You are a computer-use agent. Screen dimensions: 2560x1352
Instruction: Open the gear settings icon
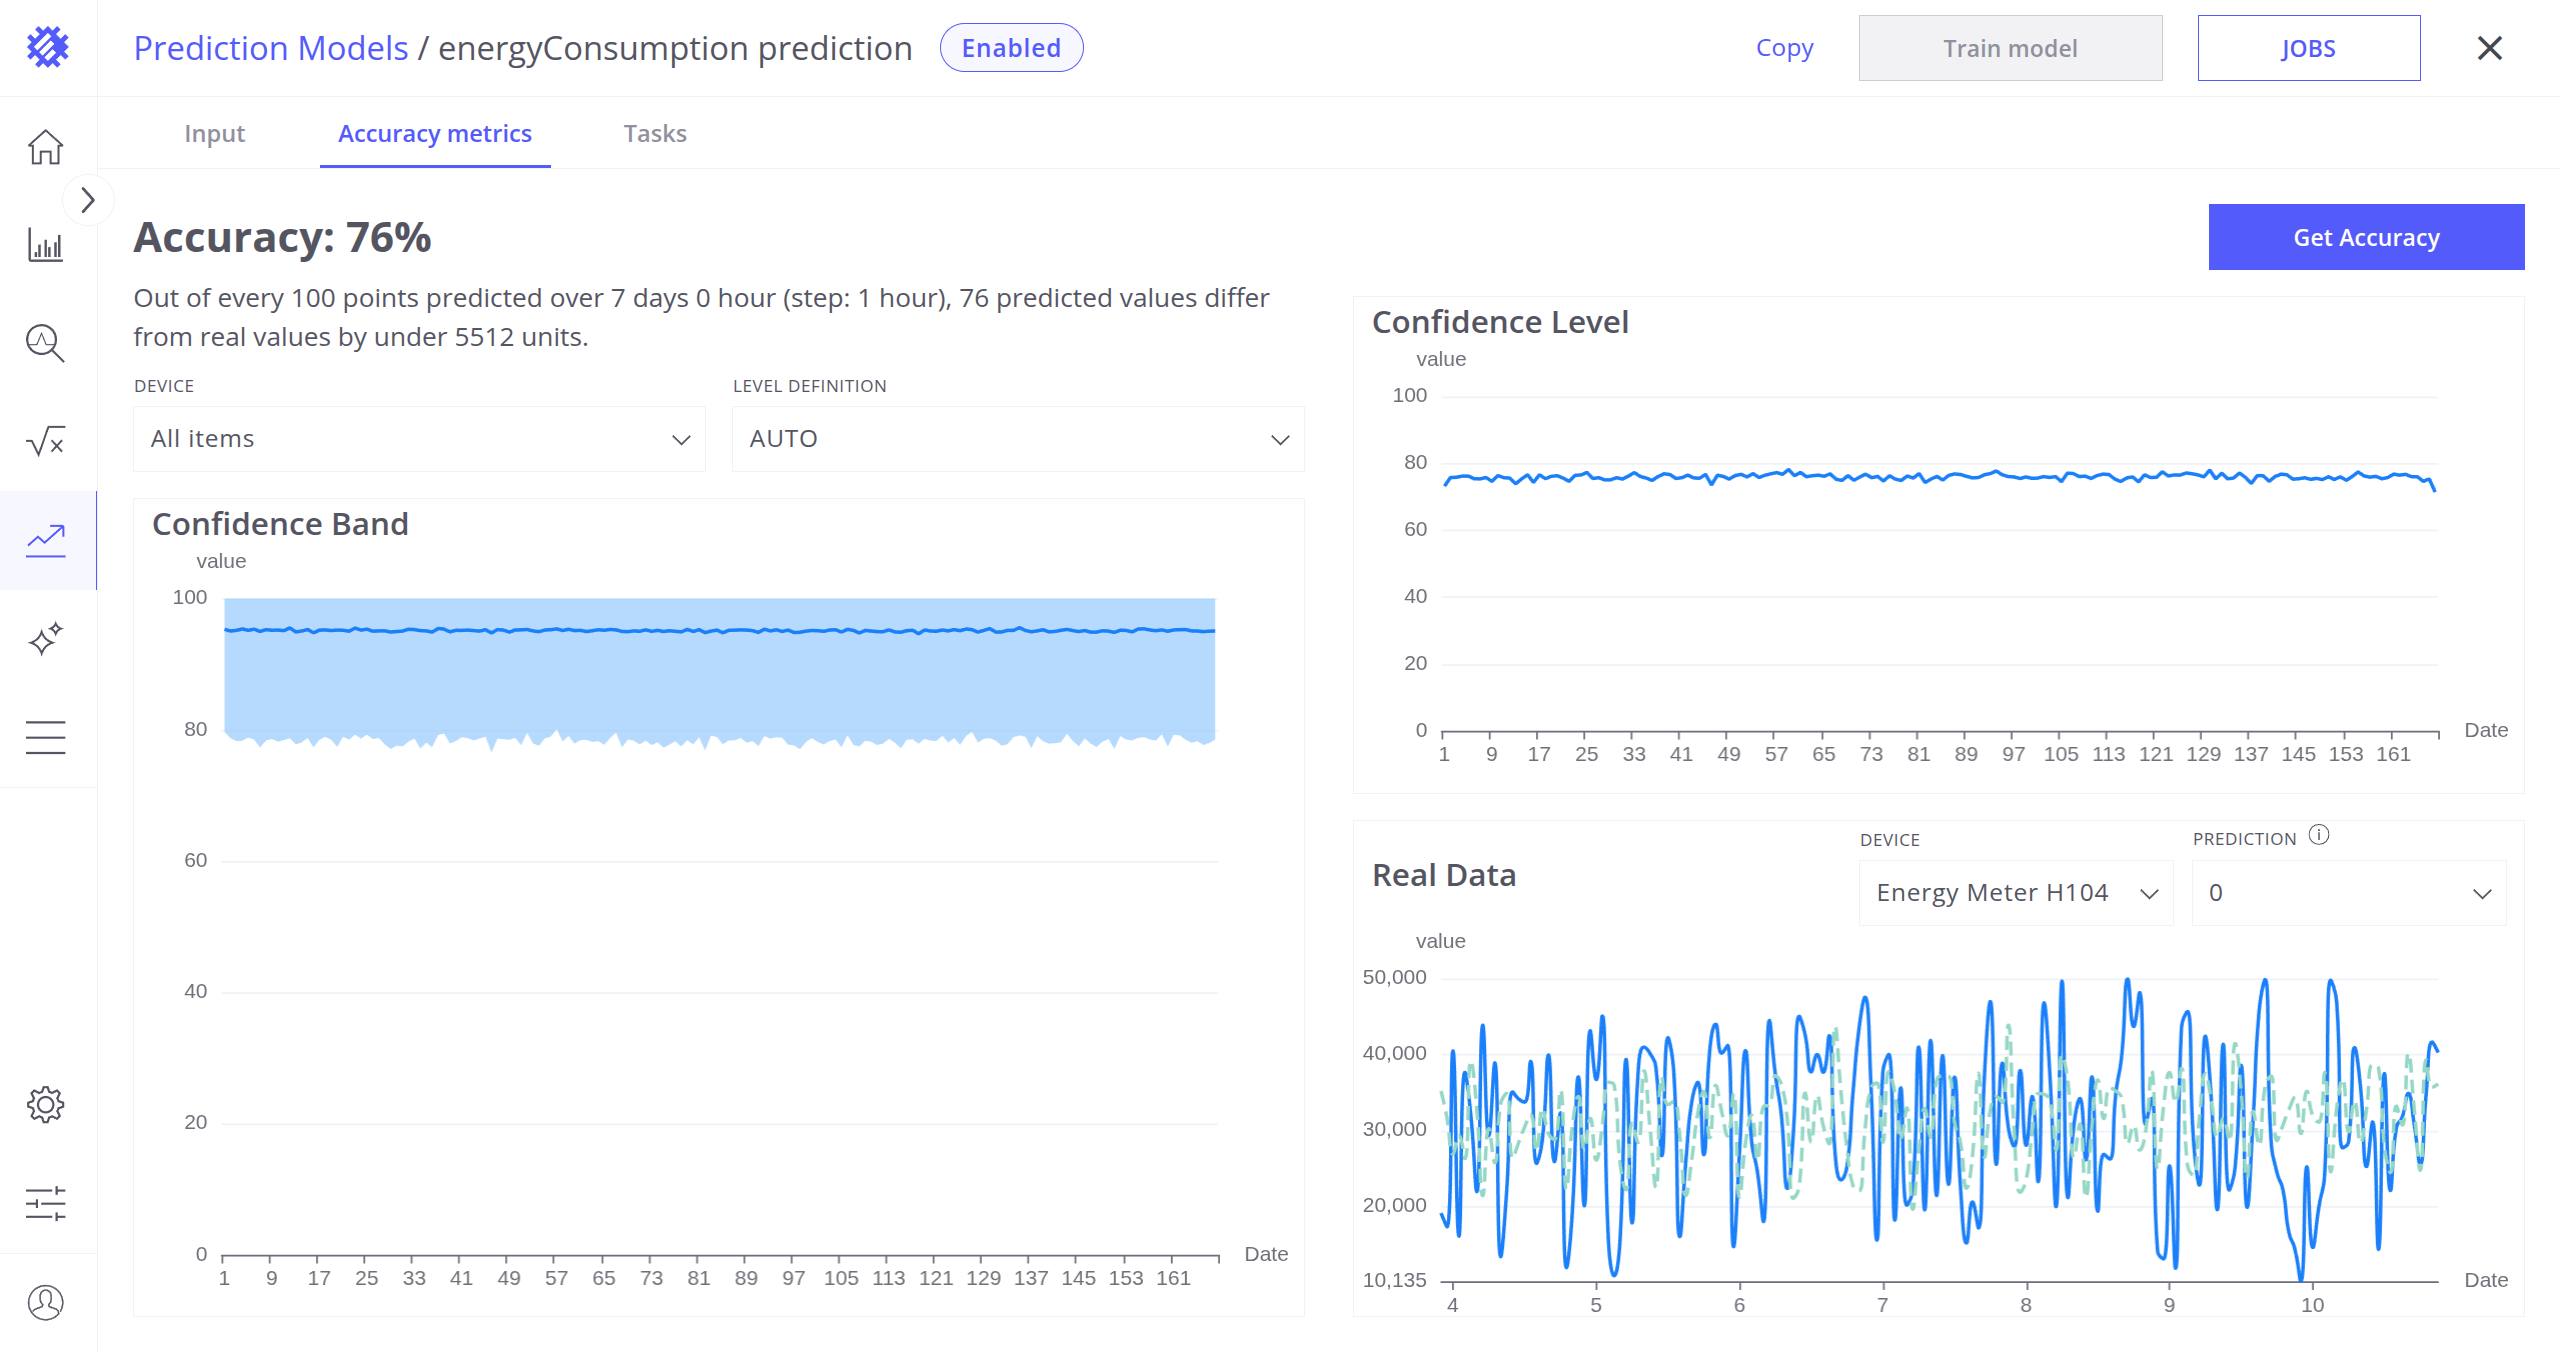46,1105
